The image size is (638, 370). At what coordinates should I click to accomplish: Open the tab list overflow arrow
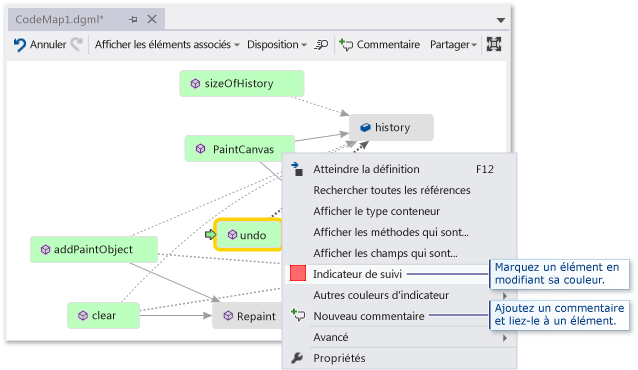point(501,20)
